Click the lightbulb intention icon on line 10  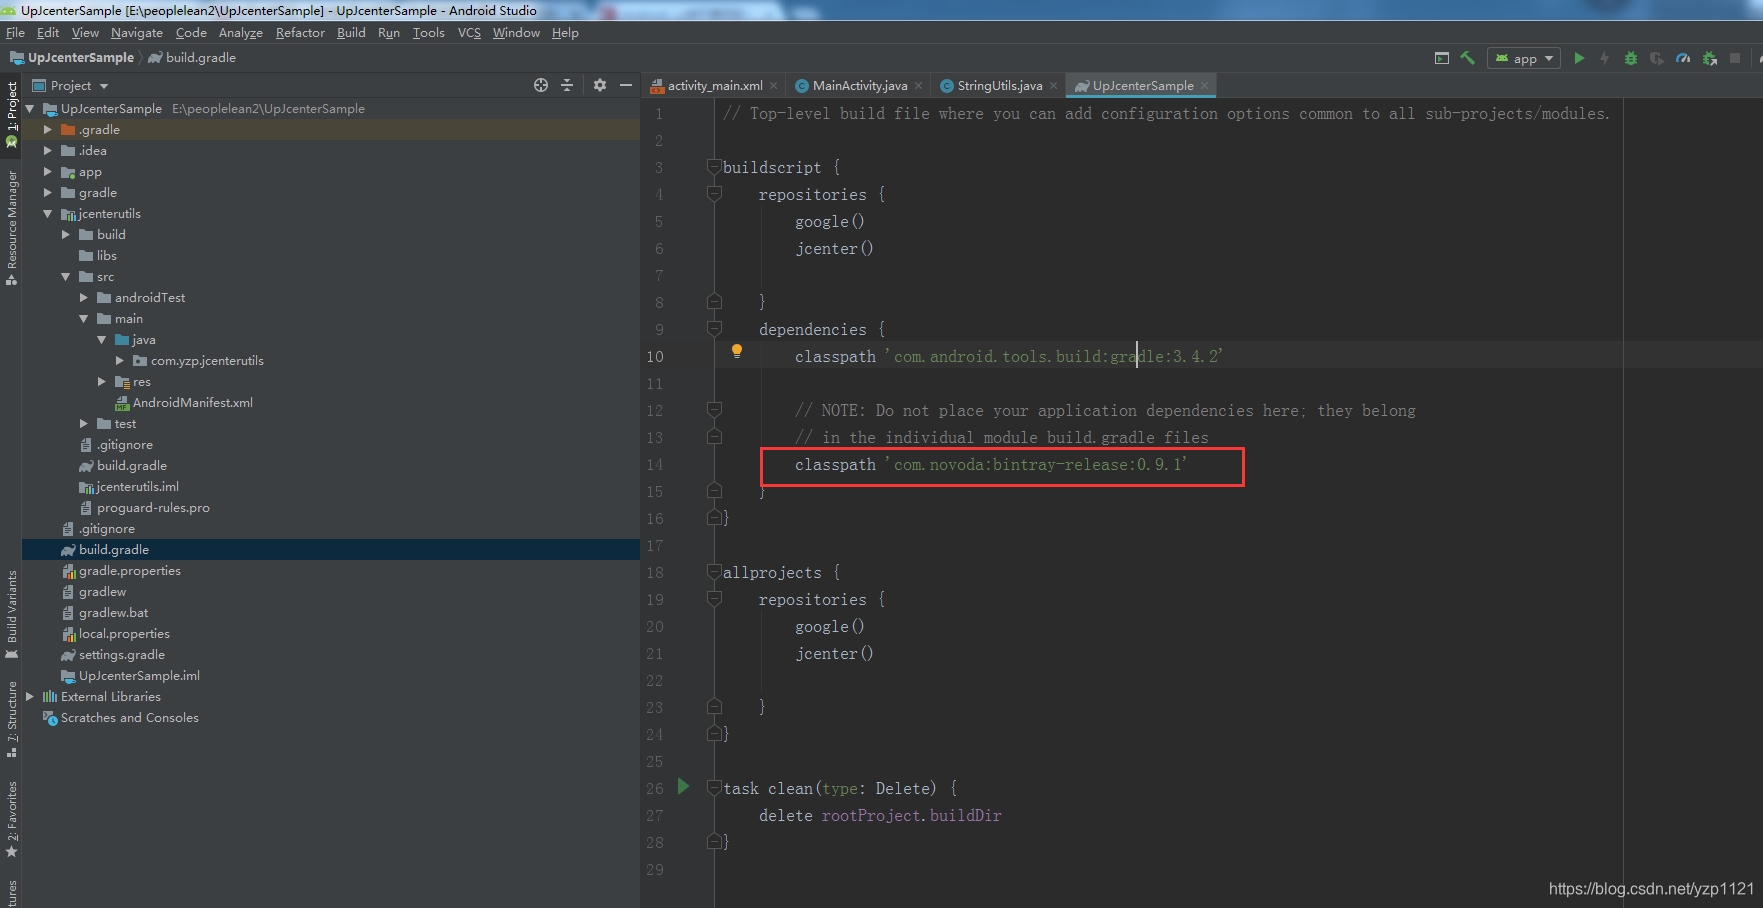[x=737, y=351]
